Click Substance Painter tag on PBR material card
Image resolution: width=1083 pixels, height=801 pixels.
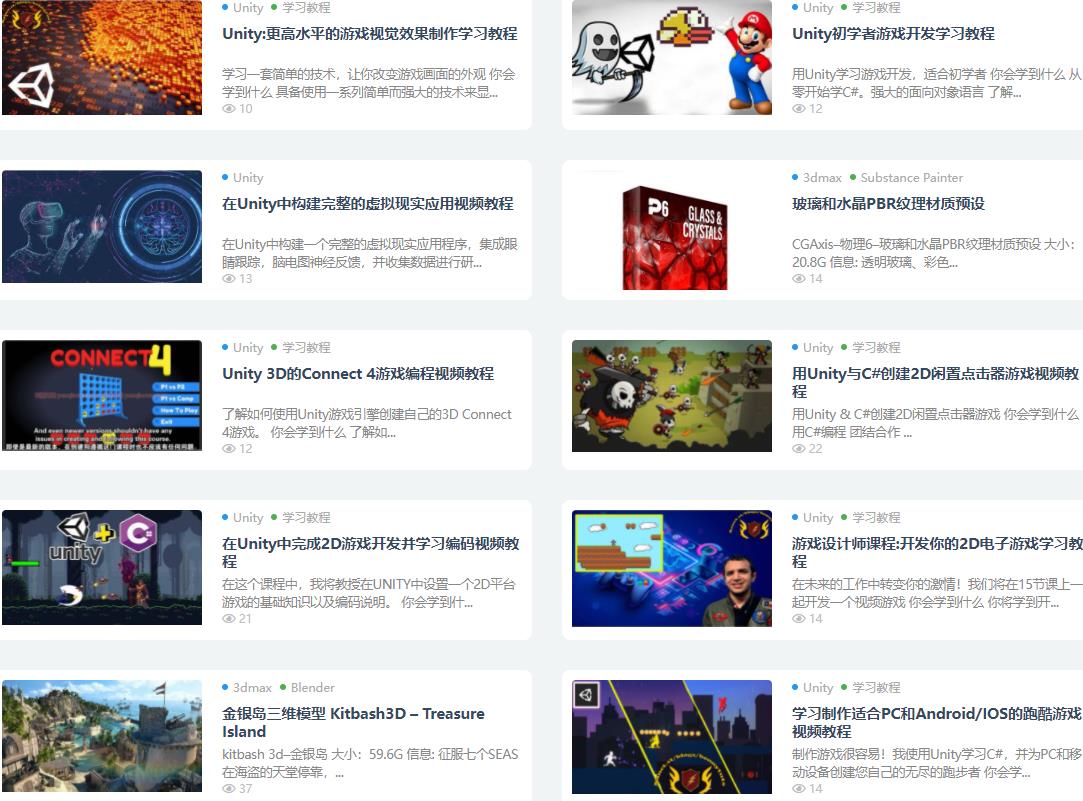tap(912, 177)
